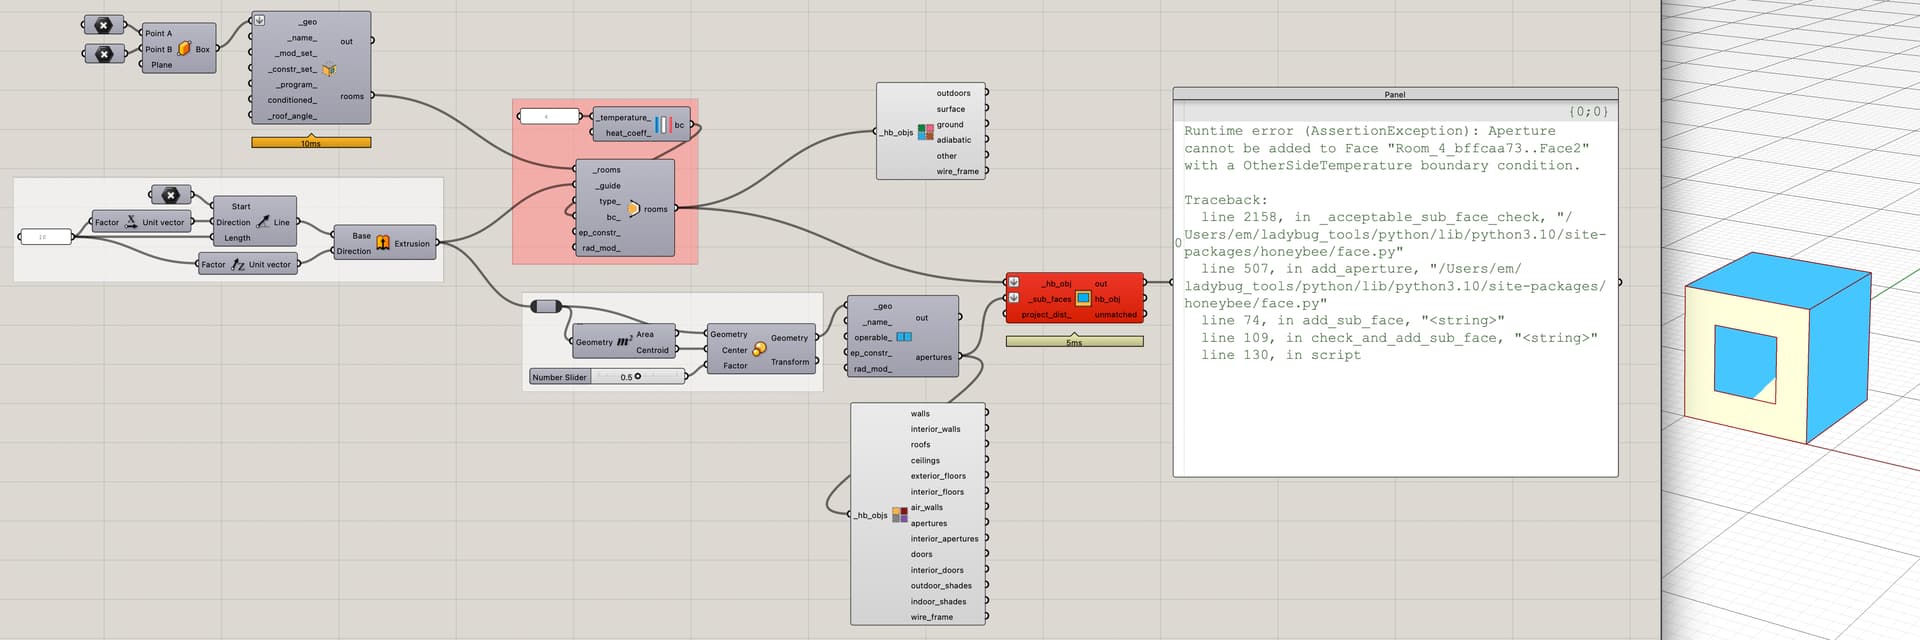1920x640 pixels.
Task: Select the Area component m² icon
Action: coord(624,342)
